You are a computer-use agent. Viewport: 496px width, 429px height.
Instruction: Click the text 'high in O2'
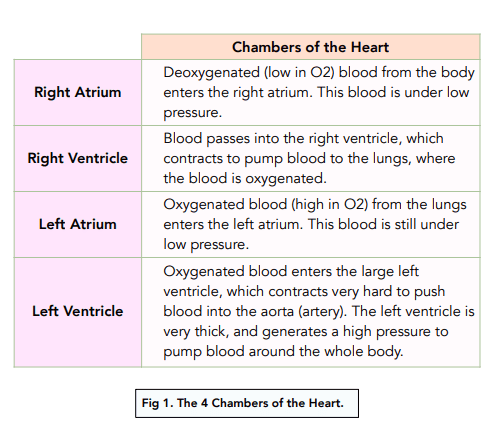point(330,204)
